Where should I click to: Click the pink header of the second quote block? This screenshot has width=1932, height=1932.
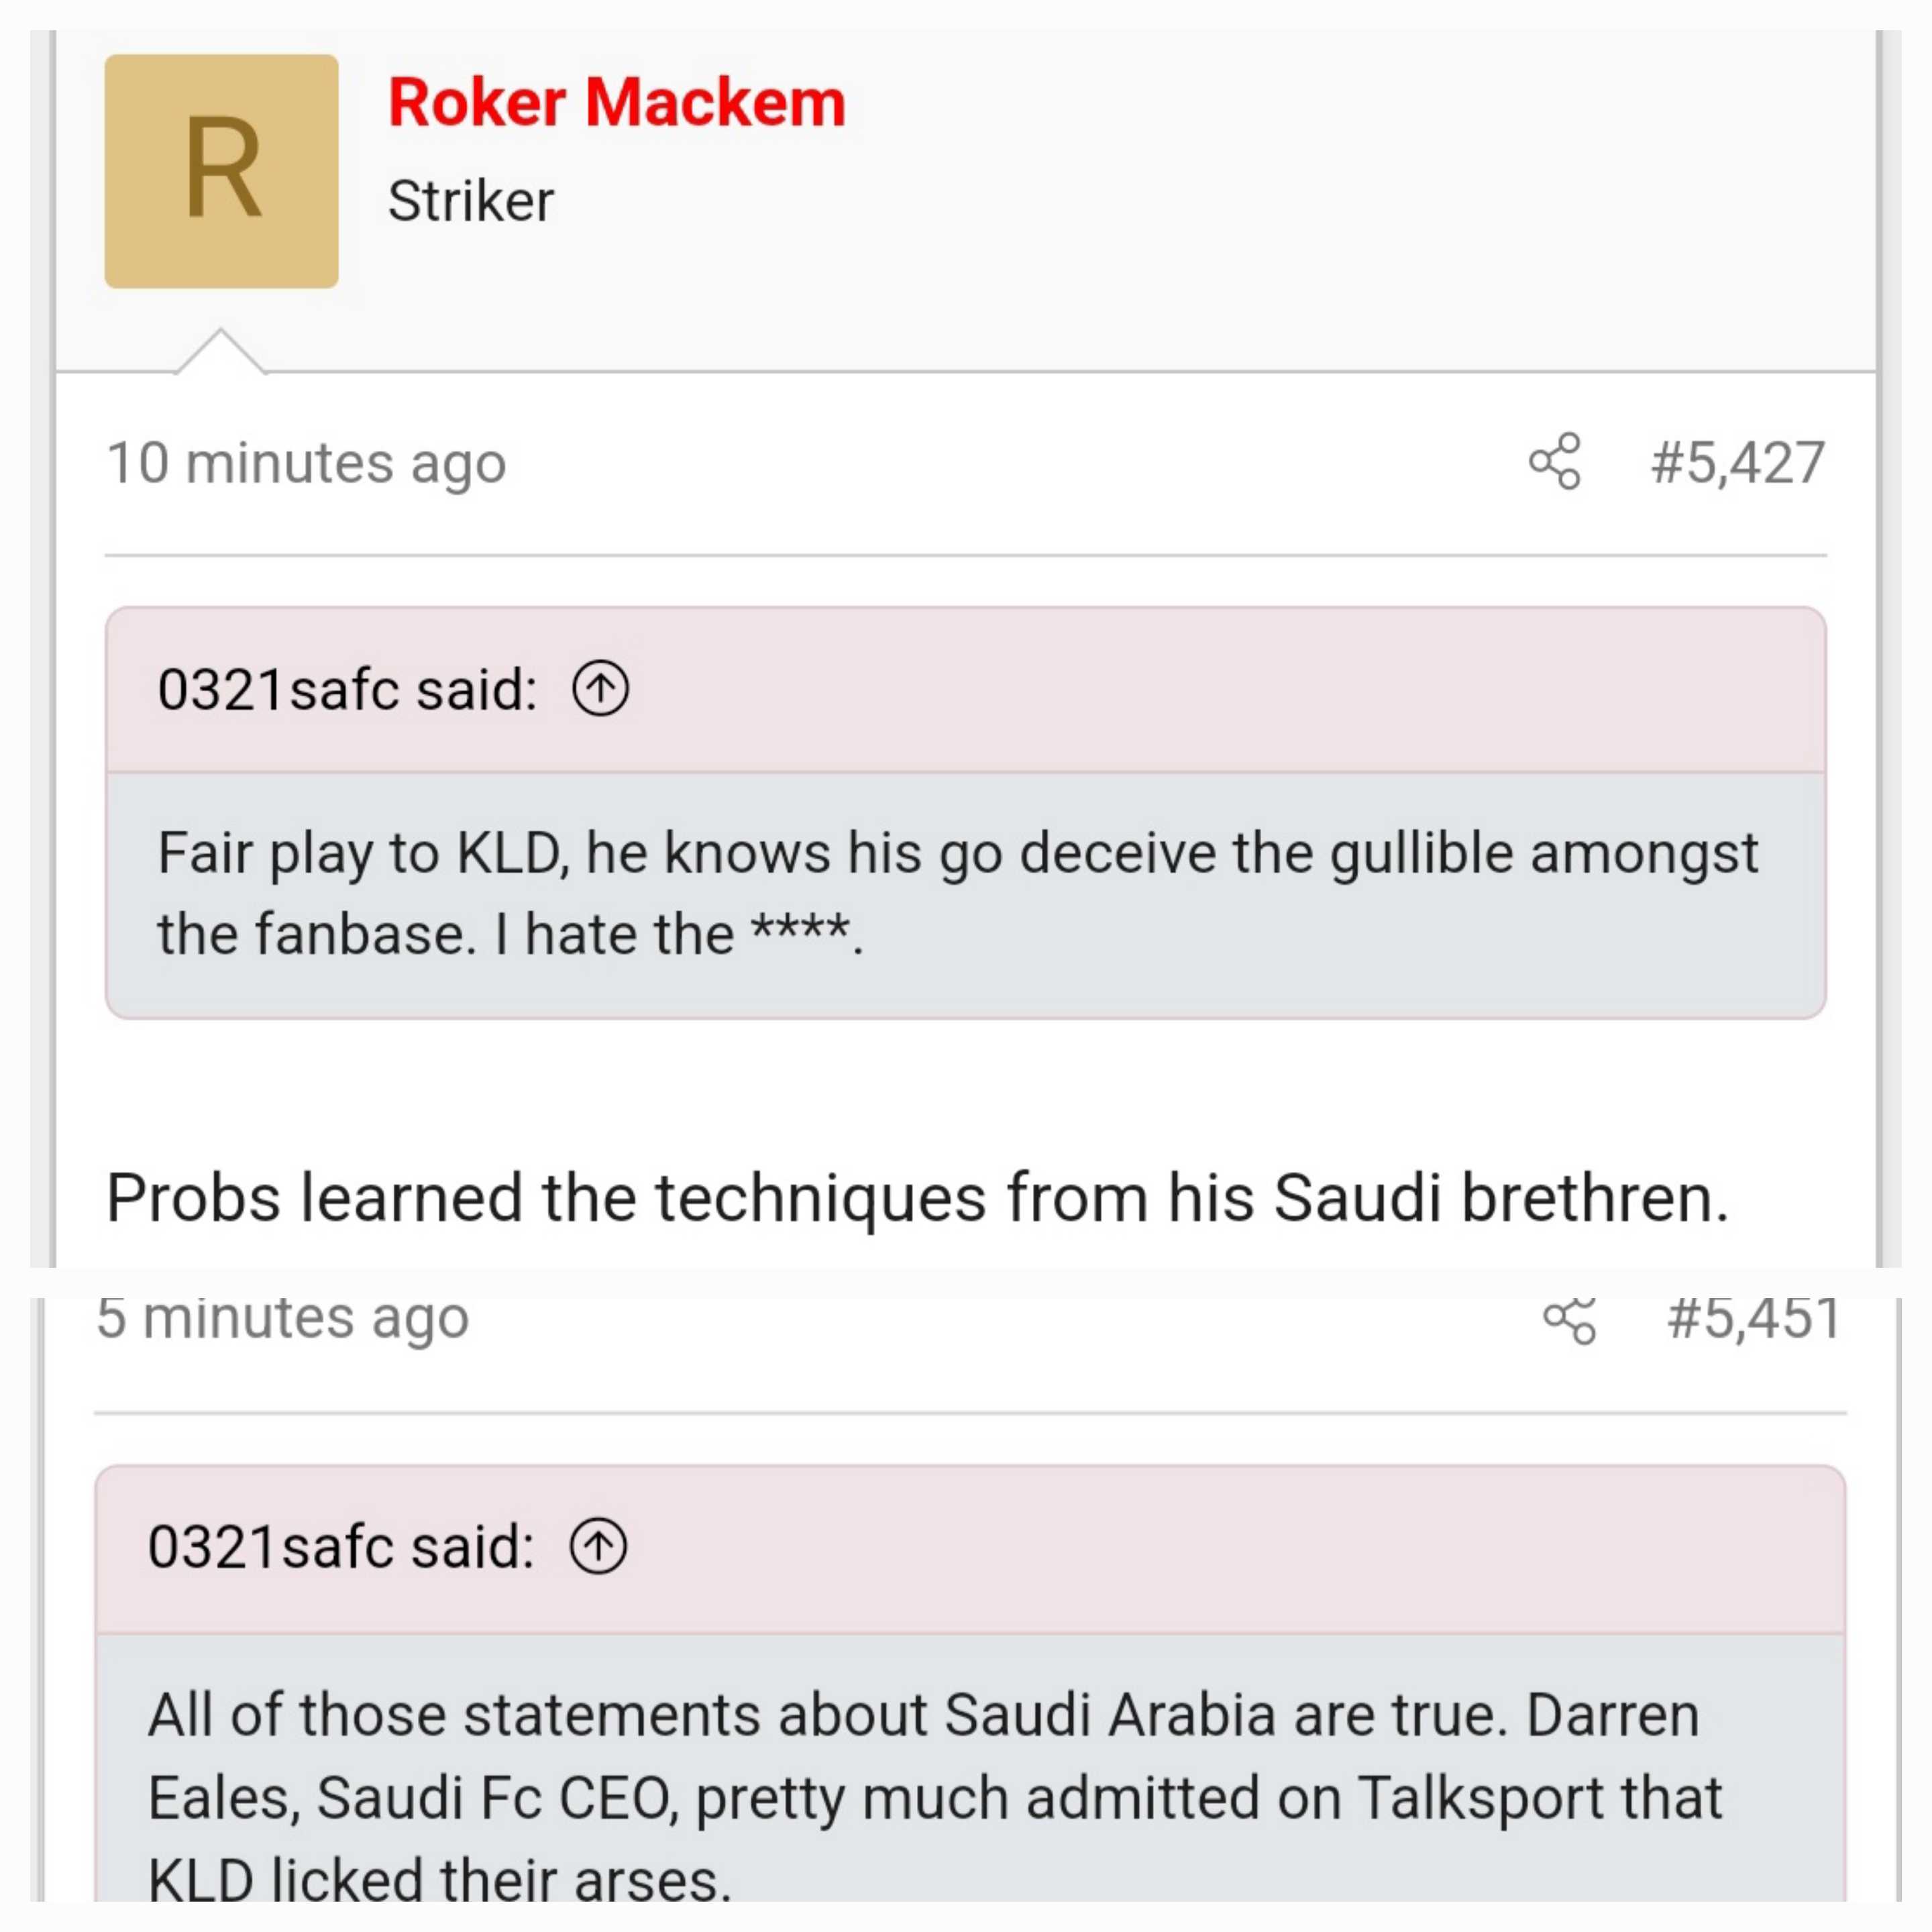click(970, 1549)
